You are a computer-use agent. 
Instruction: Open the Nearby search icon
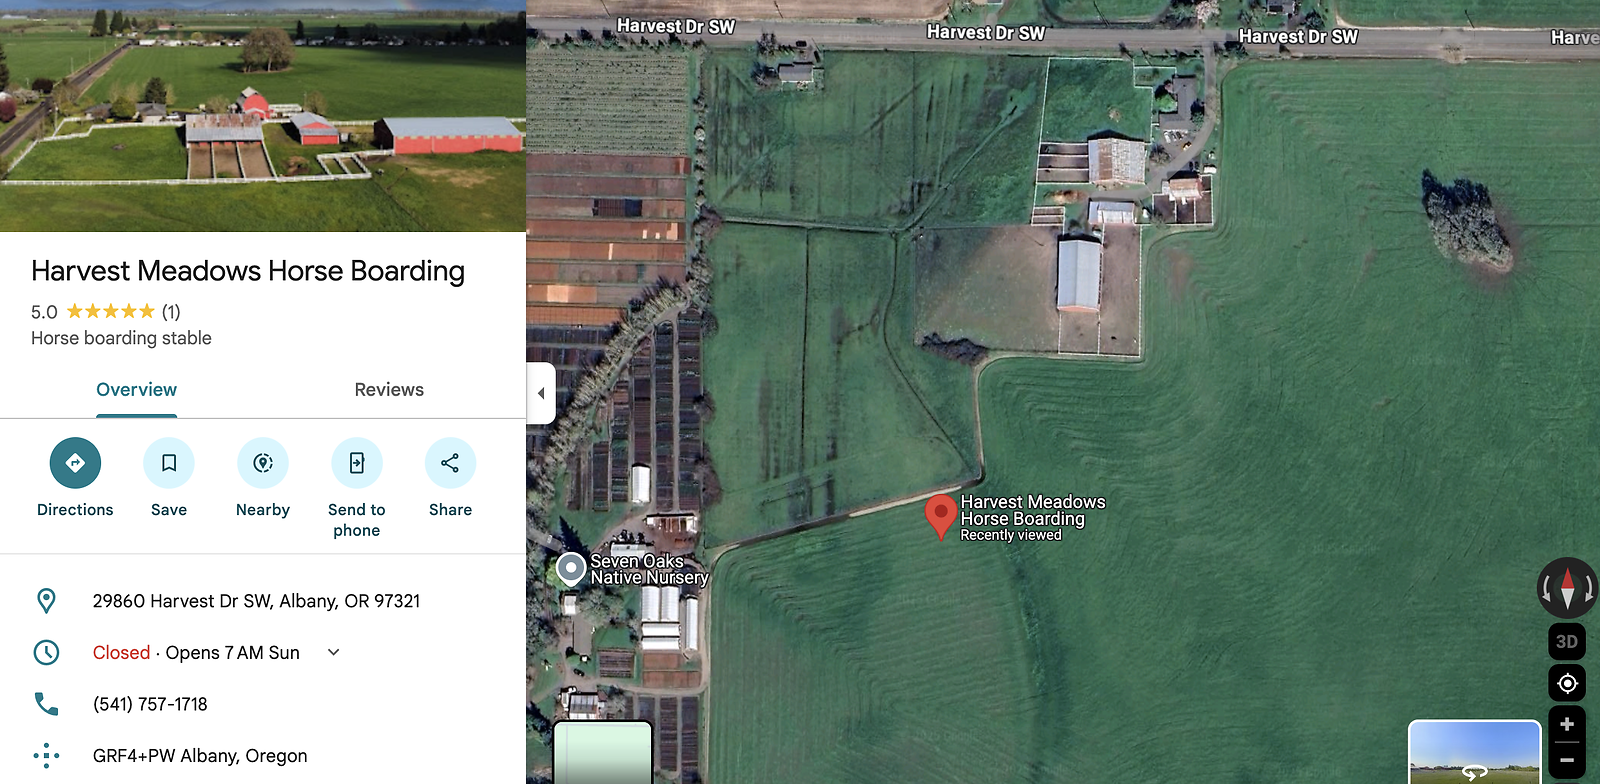[263, 463]
